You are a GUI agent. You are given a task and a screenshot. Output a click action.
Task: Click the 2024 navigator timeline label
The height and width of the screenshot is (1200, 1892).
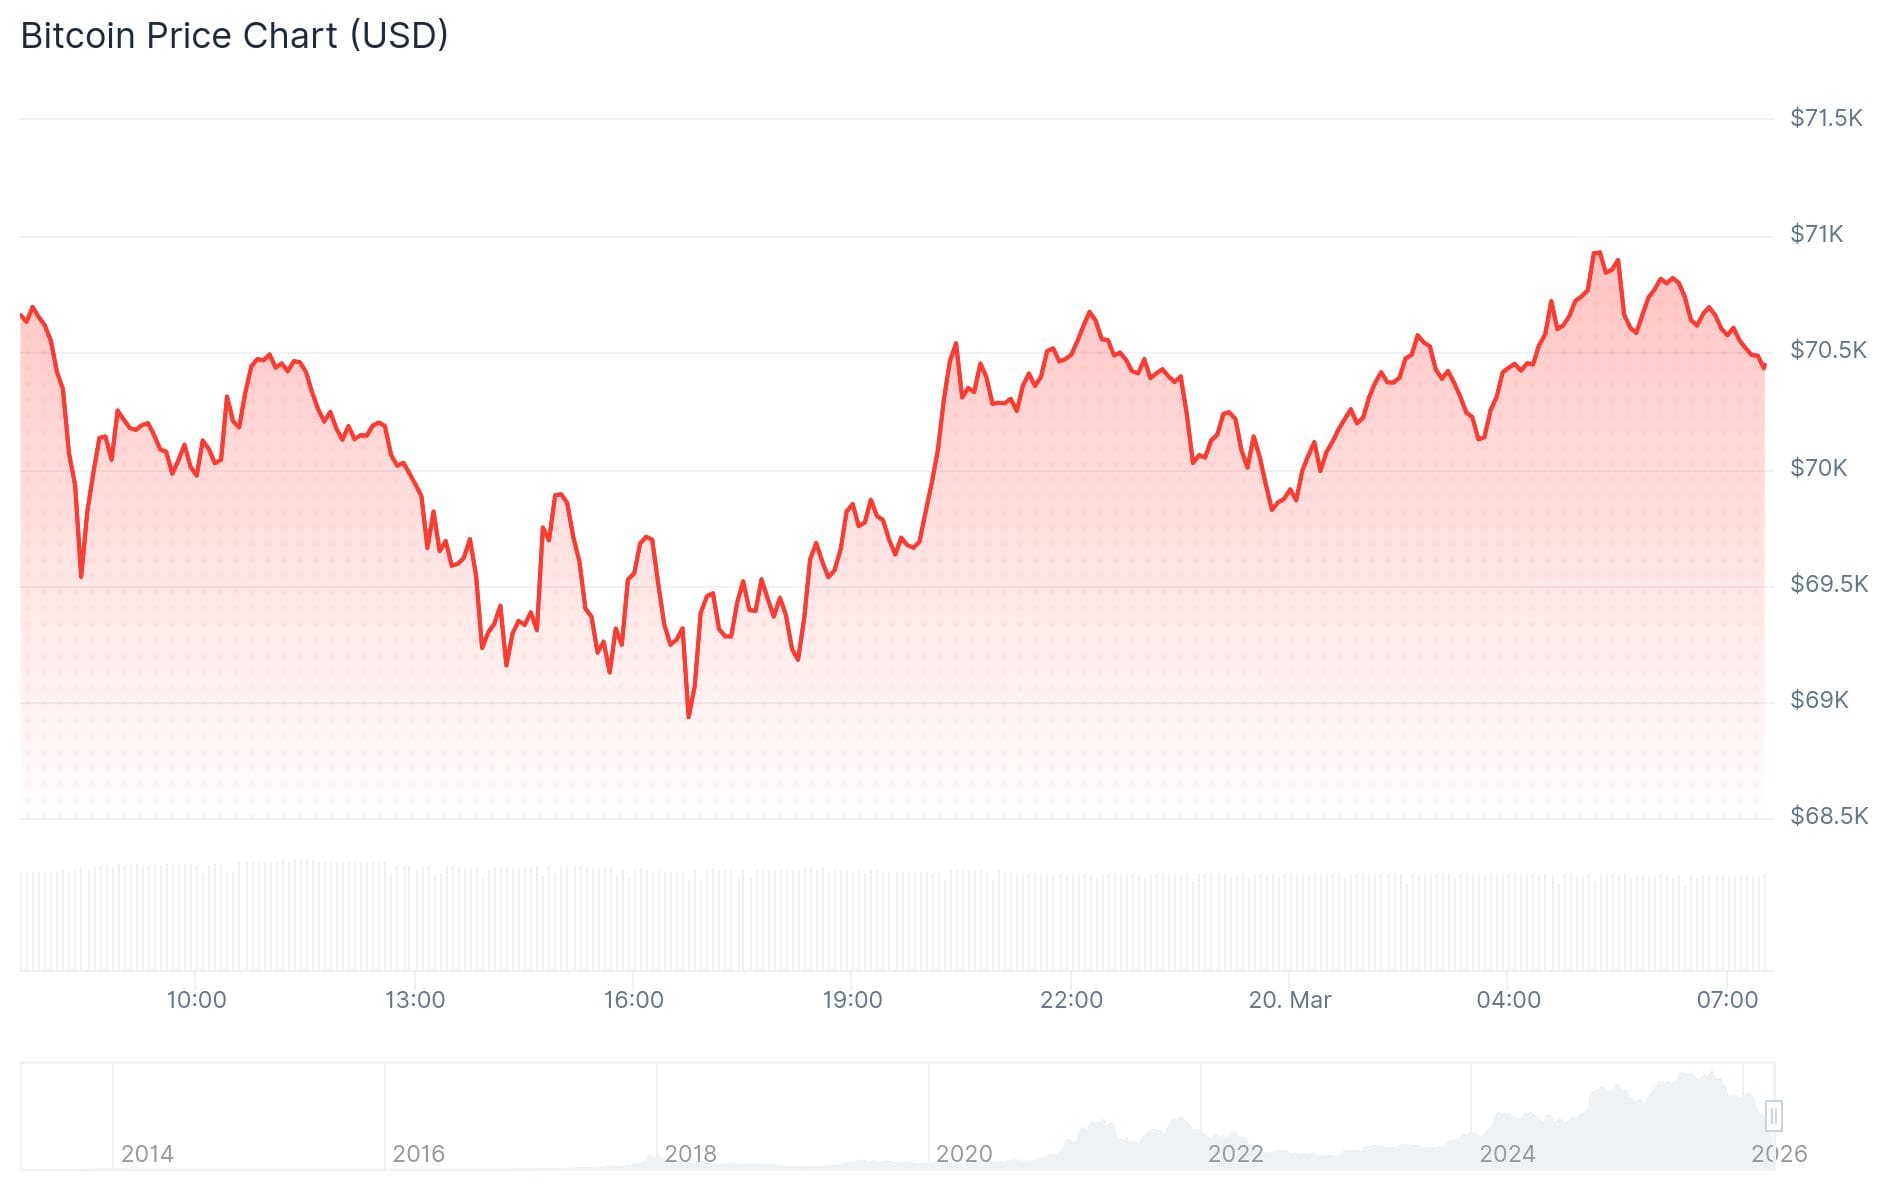coord(1506,1154)
